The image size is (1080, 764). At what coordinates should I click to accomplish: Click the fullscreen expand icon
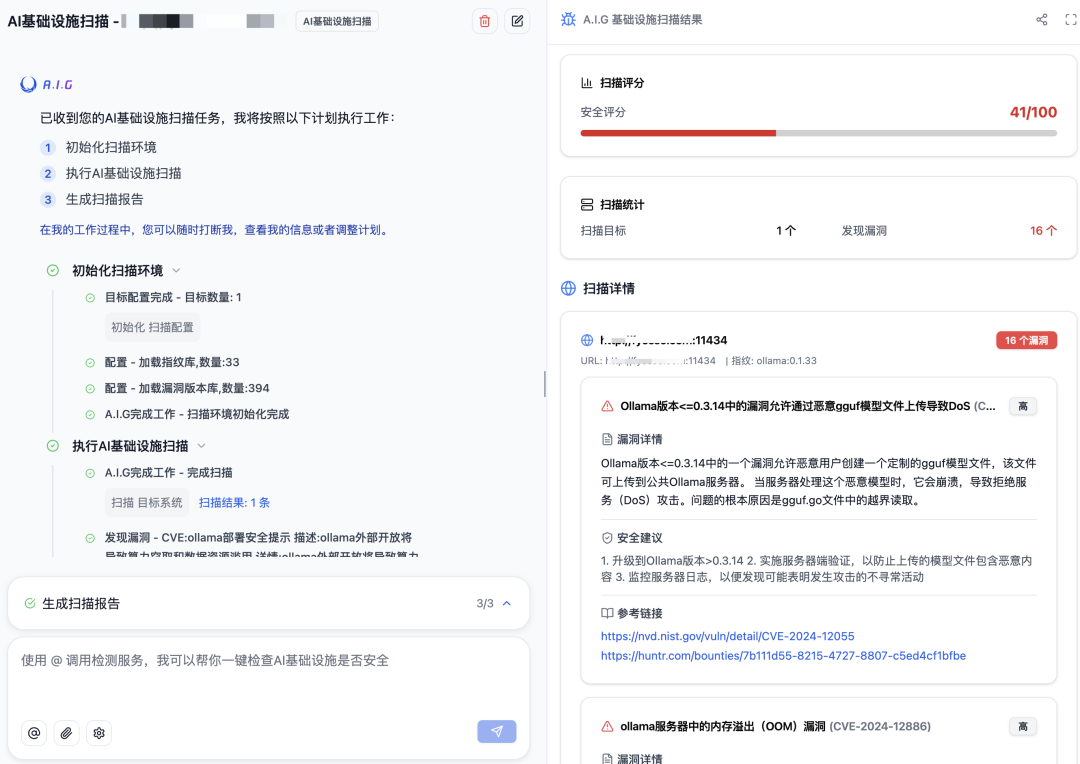1070,20
